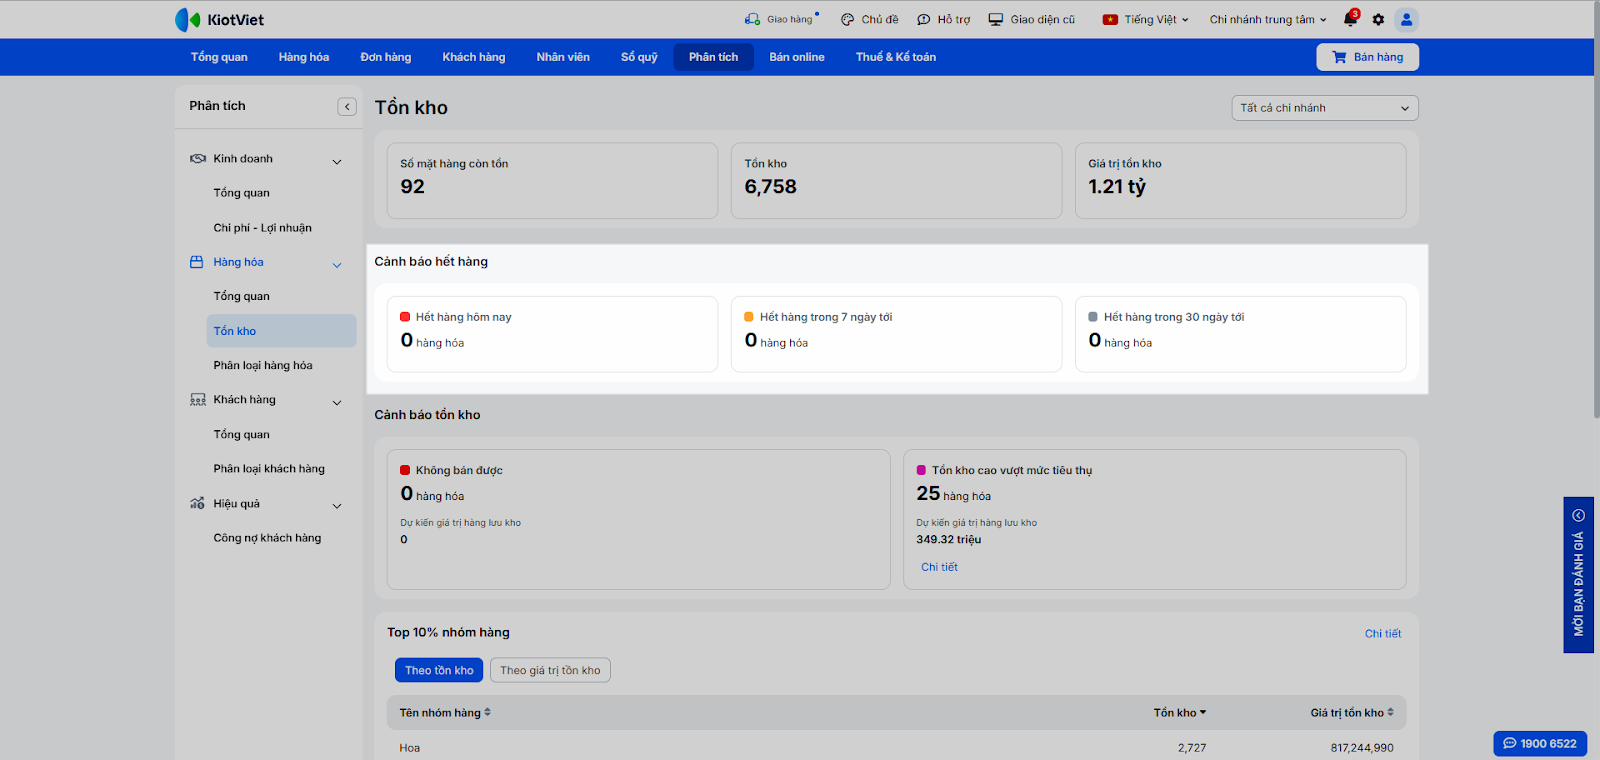Open the Phân tích menu
The height and width of the screenshot is (760, 1600).
713,57
